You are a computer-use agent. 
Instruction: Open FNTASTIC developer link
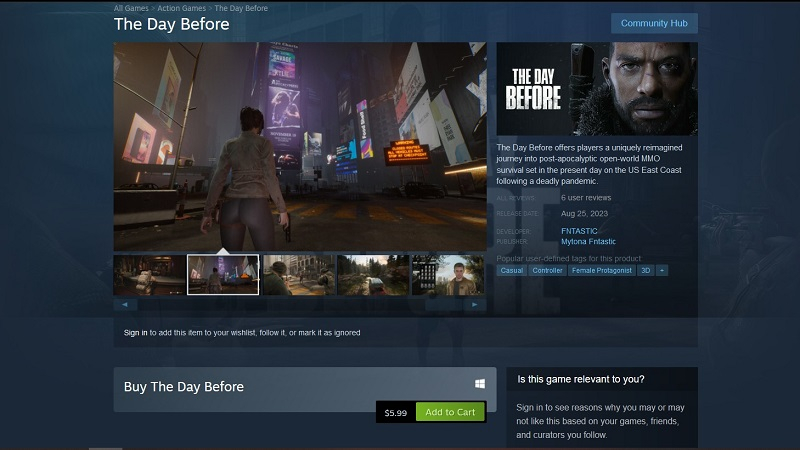coord(582,231)
